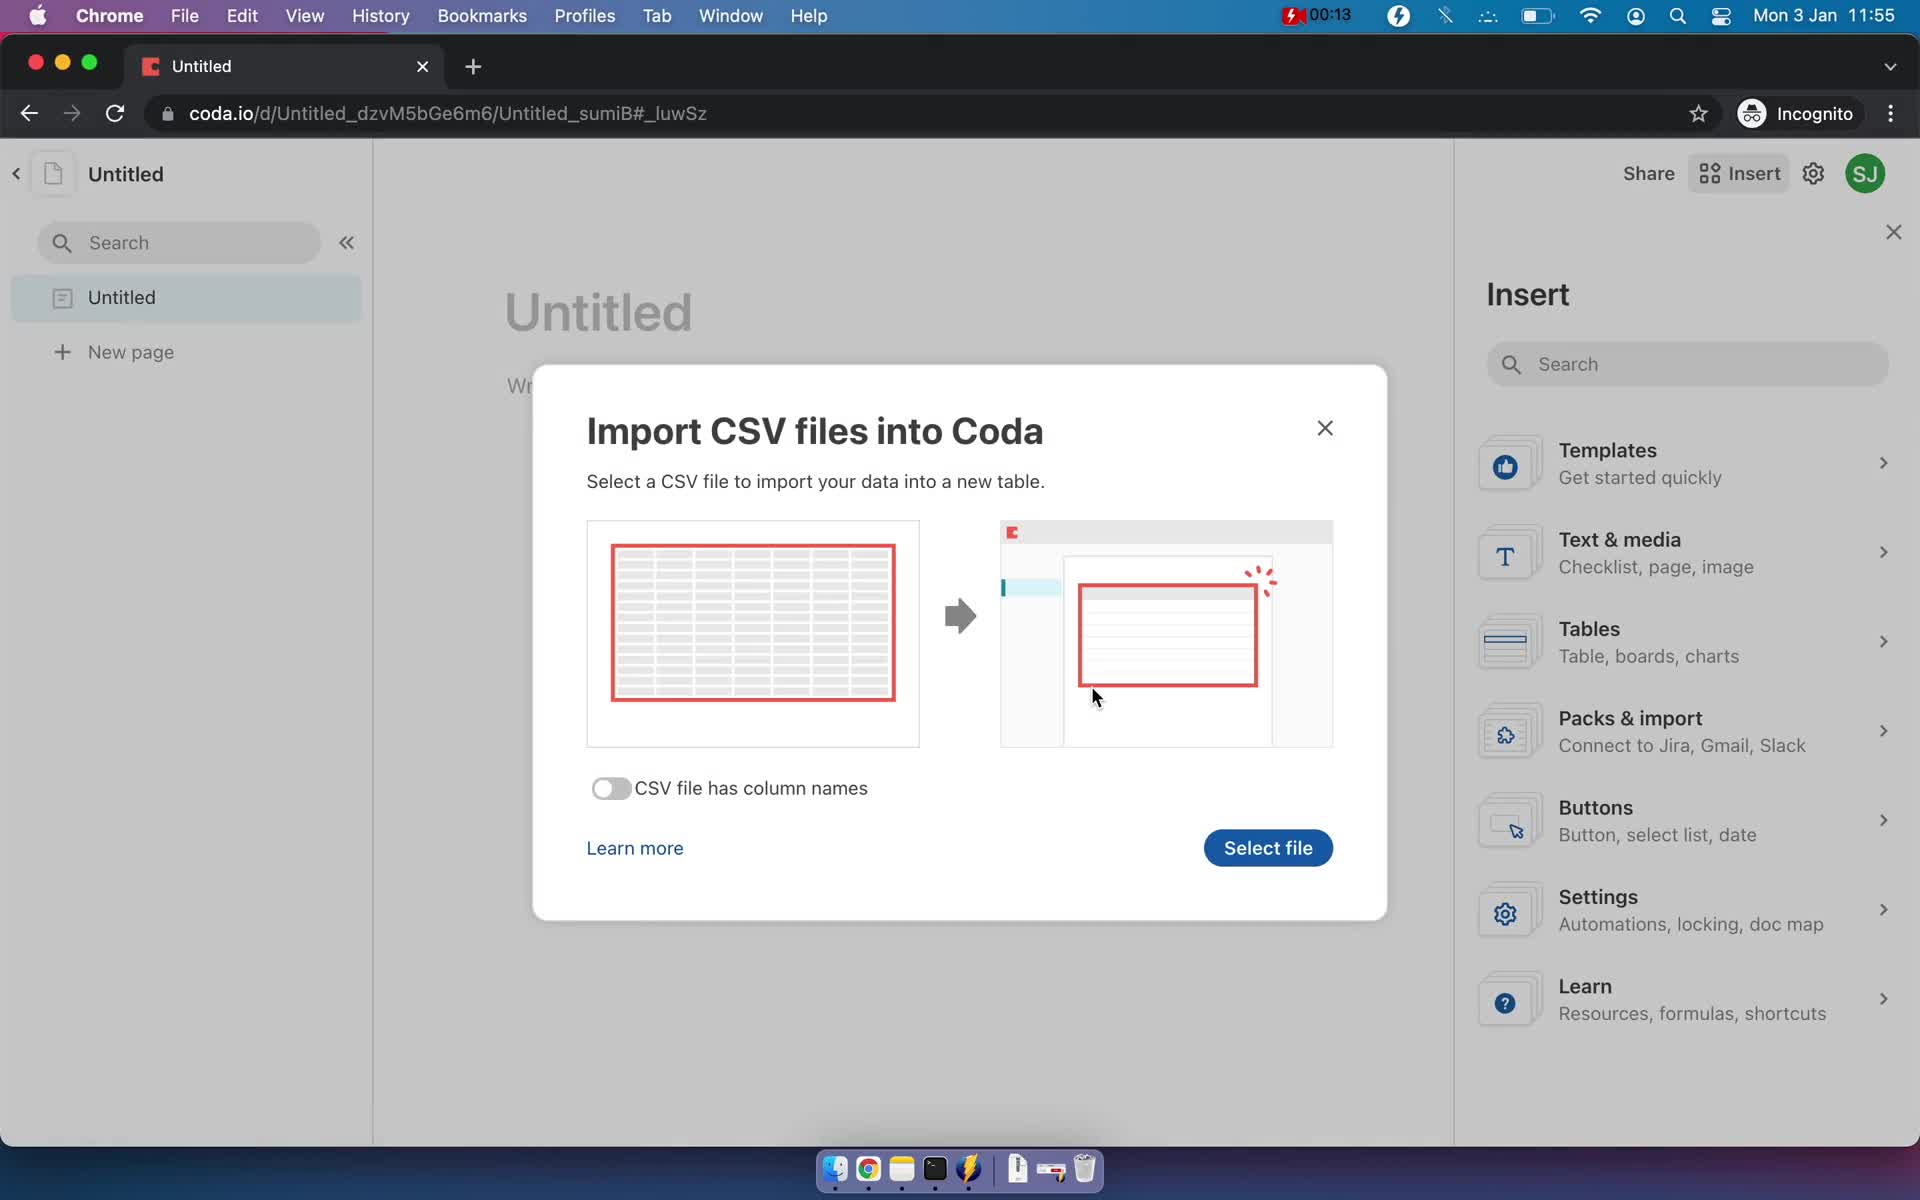Collapse the left sidebar with double chevron

346,243
